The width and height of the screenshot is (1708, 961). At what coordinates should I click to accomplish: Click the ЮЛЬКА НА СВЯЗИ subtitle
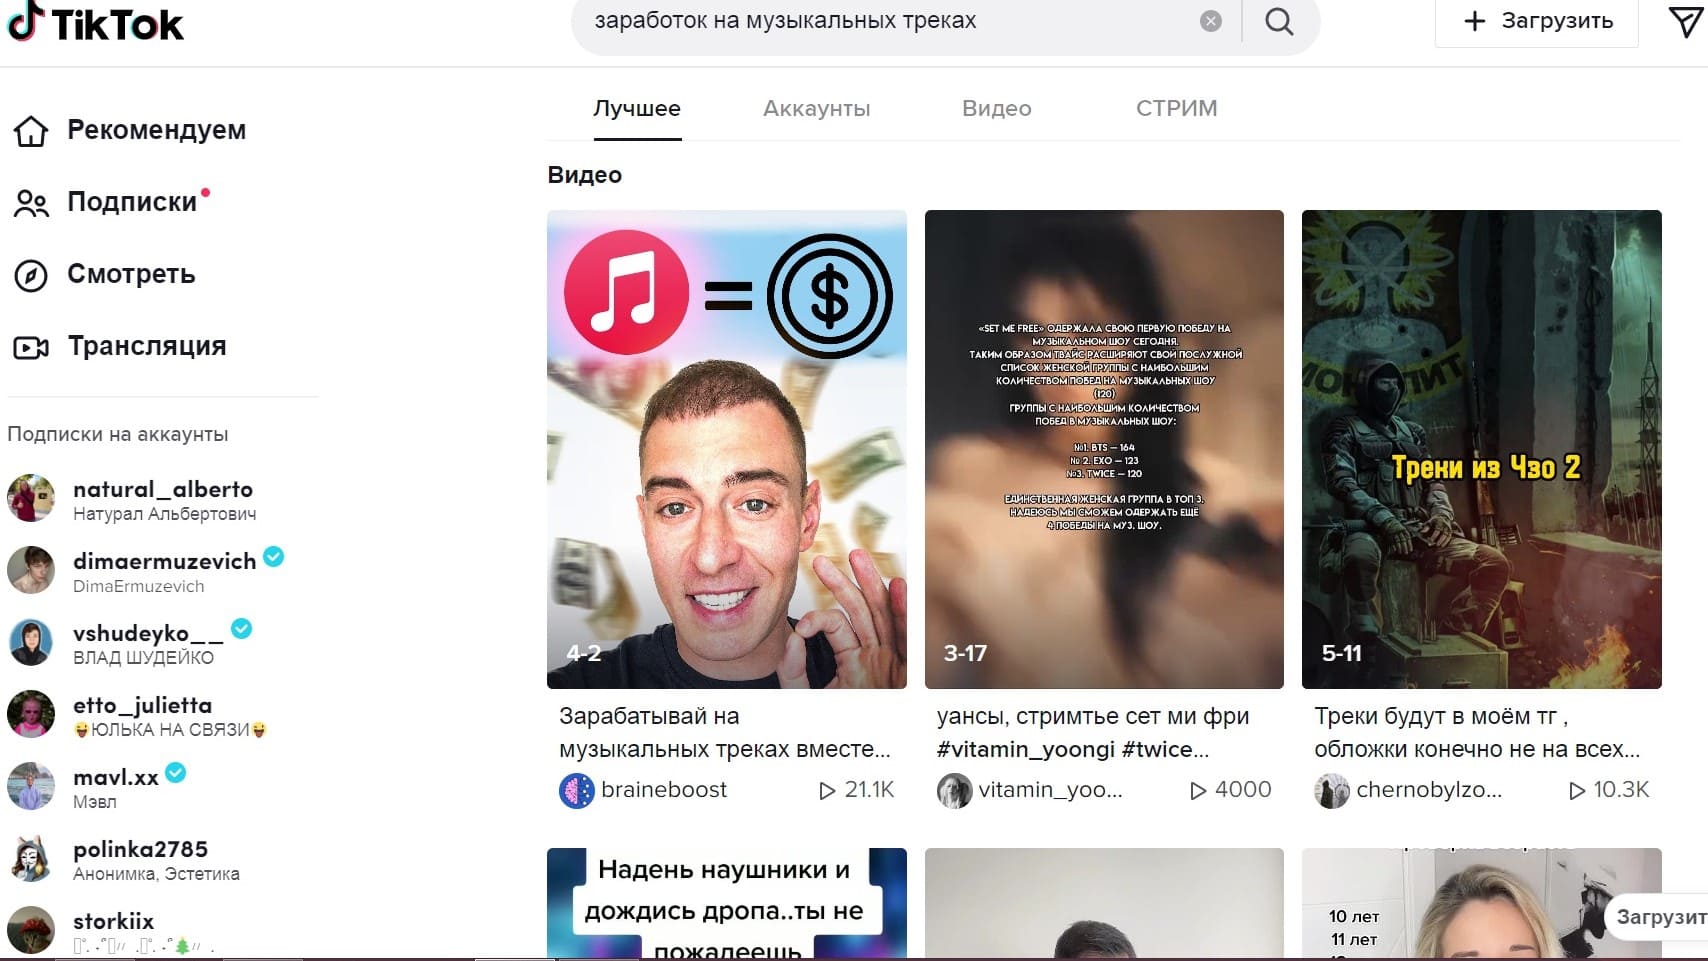pyautogui.click(x=170, y=730)
